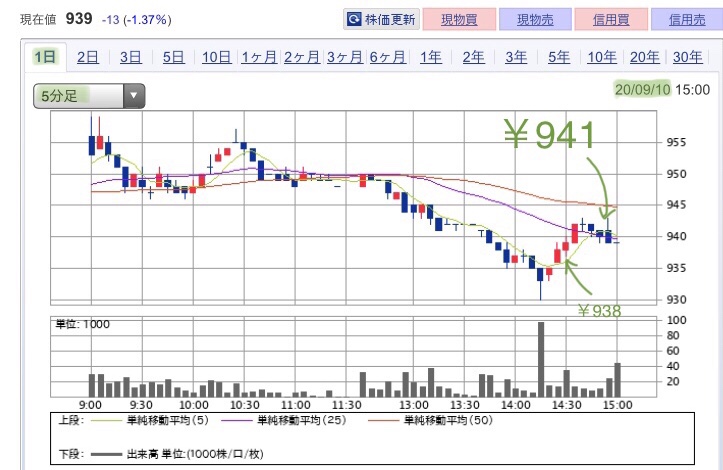
Task: Click the 955 price axis label
Action: point(676,143)
